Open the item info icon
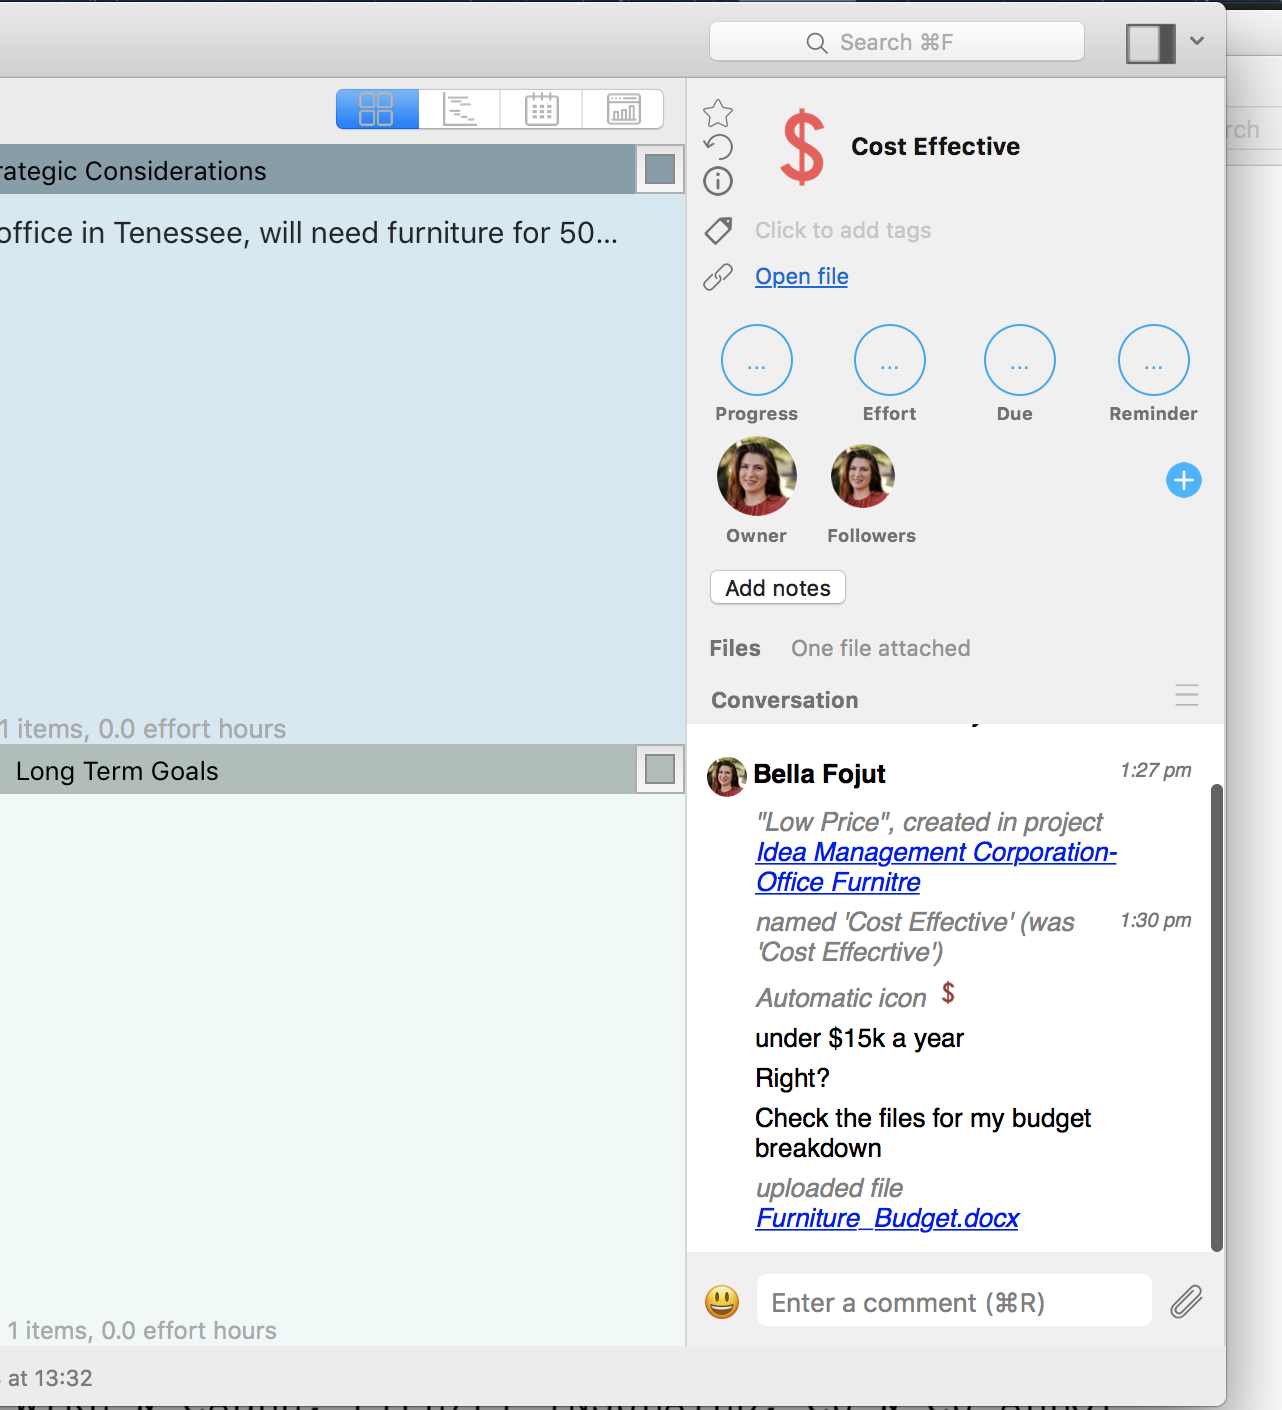 718,181
